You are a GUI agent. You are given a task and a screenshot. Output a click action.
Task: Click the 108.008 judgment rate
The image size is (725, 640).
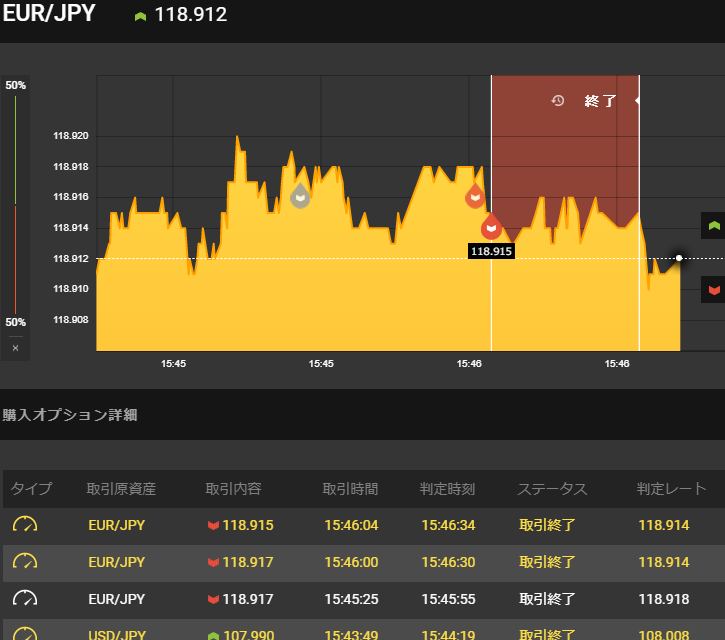(664, 634)
